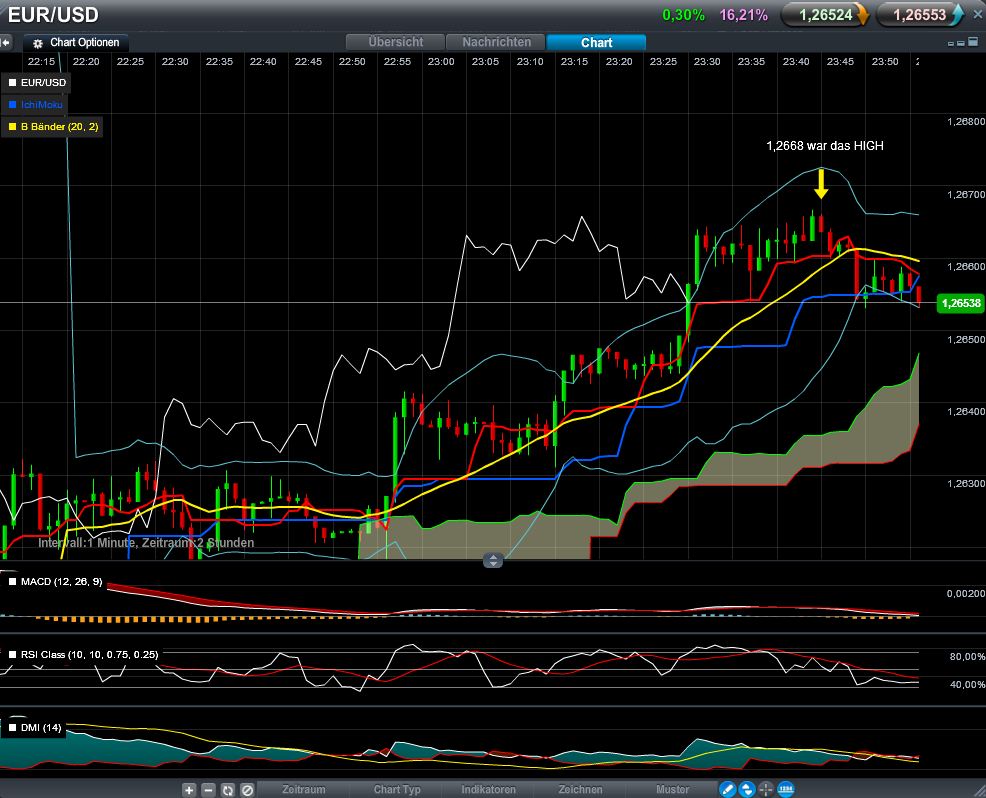The image size is (986, 798).
Task: Click the blue 1234 values icon
Action: (786, 789)
